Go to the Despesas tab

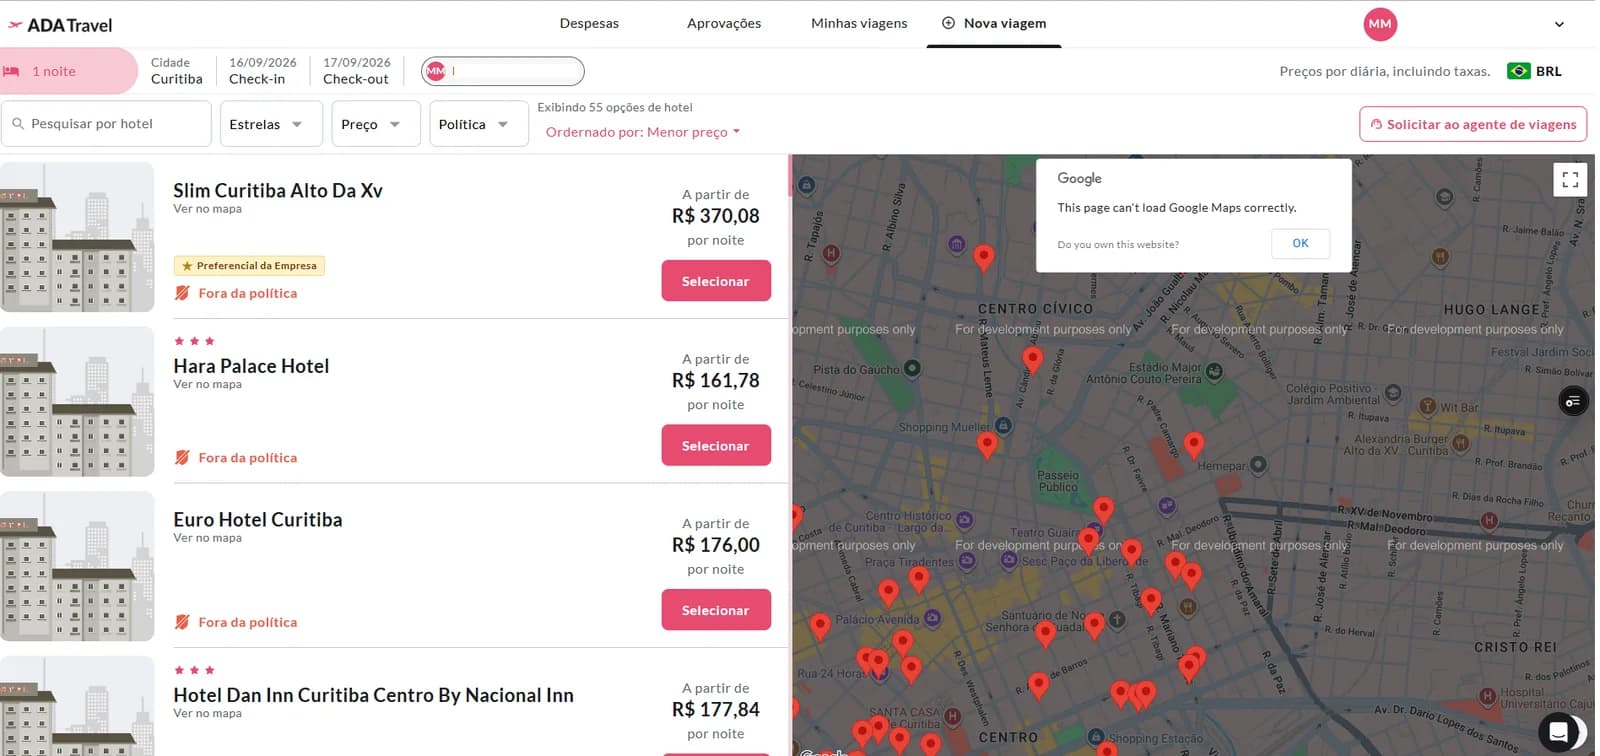click(x=589, y=23)
